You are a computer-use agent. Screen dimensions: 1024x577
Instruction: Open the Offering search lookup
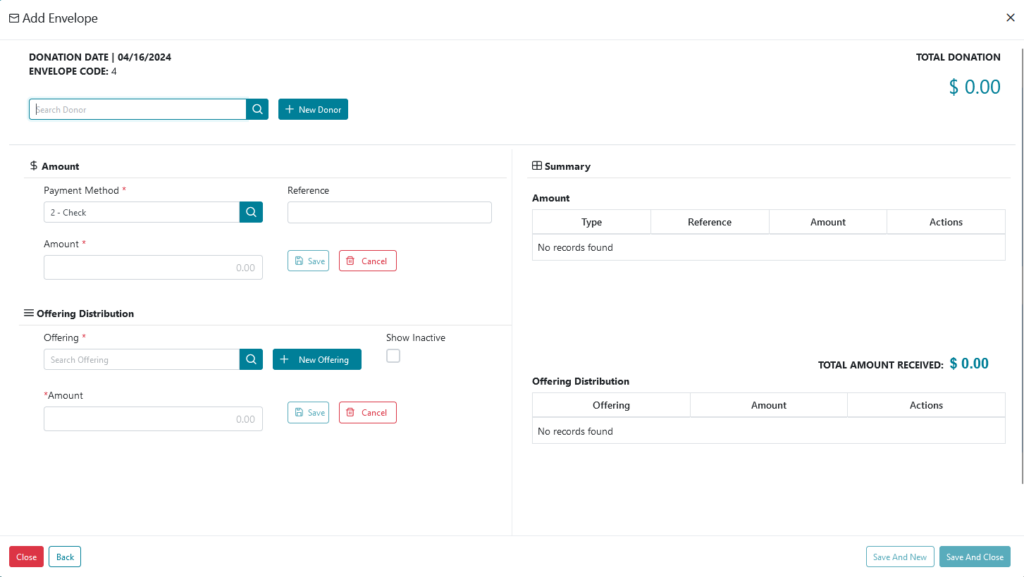point(251,359)
